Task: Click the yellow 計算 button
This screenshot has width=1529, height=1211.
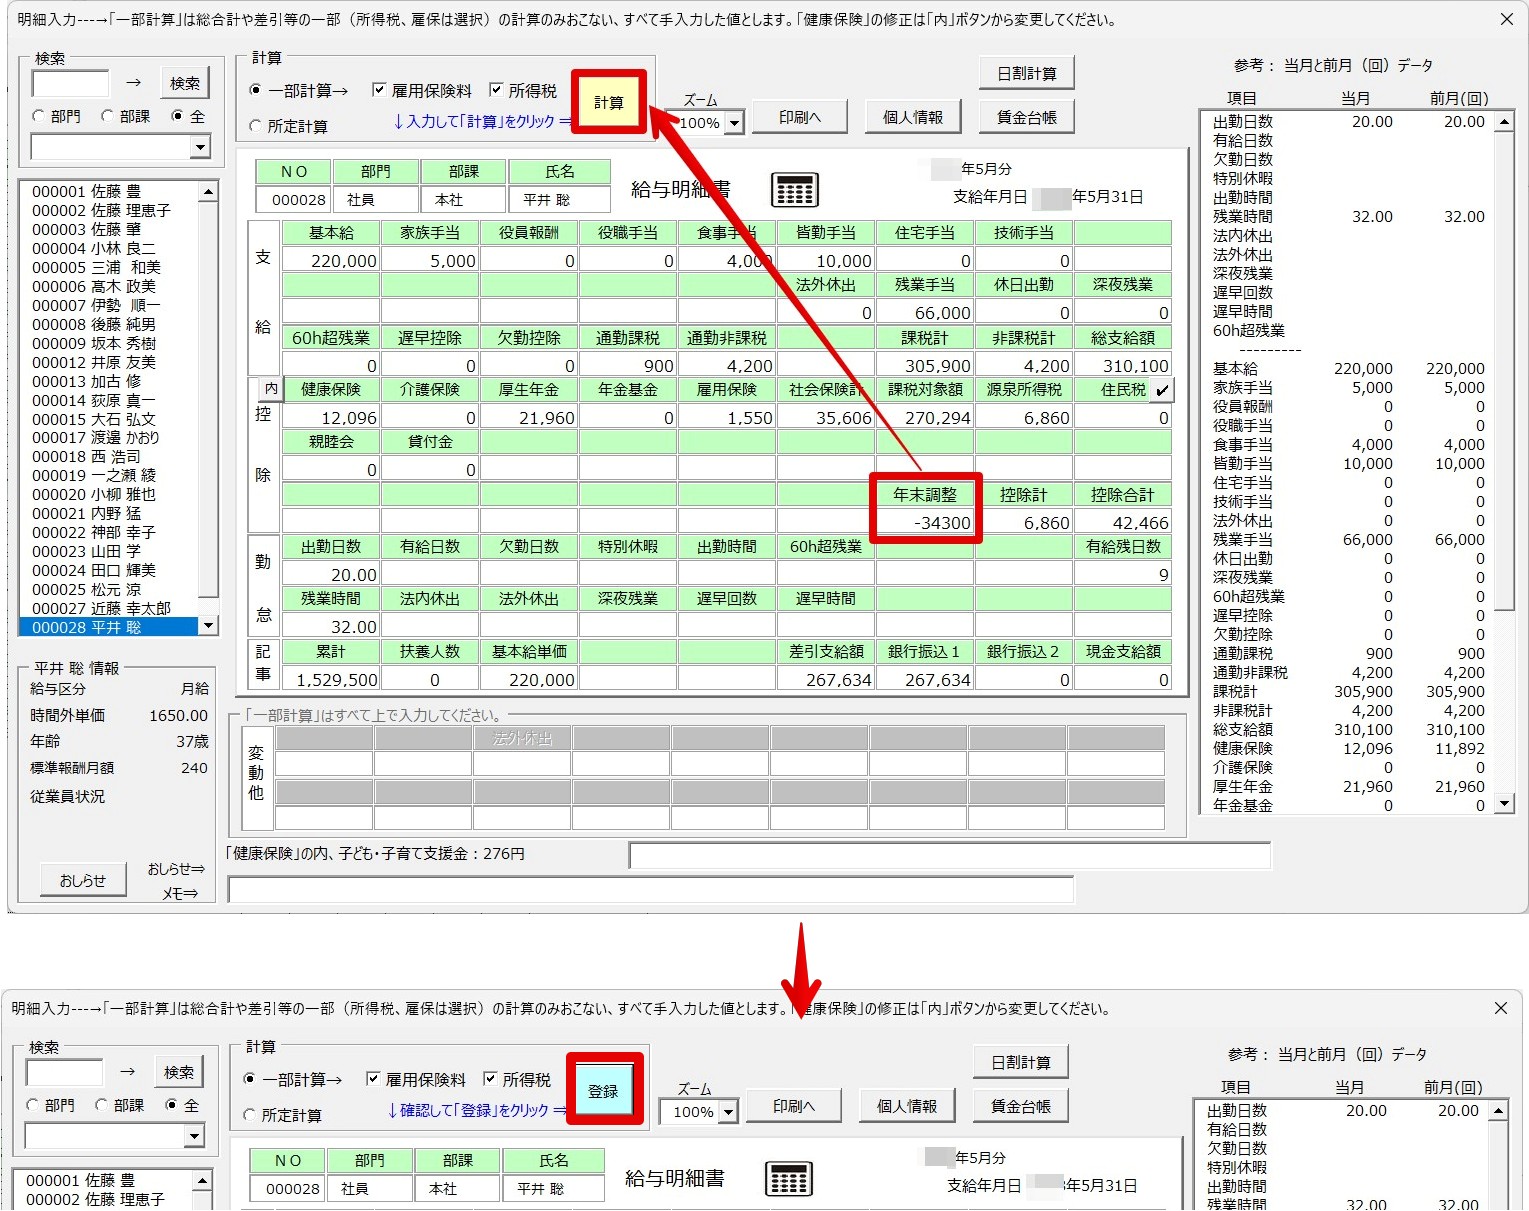Action: 609,102
